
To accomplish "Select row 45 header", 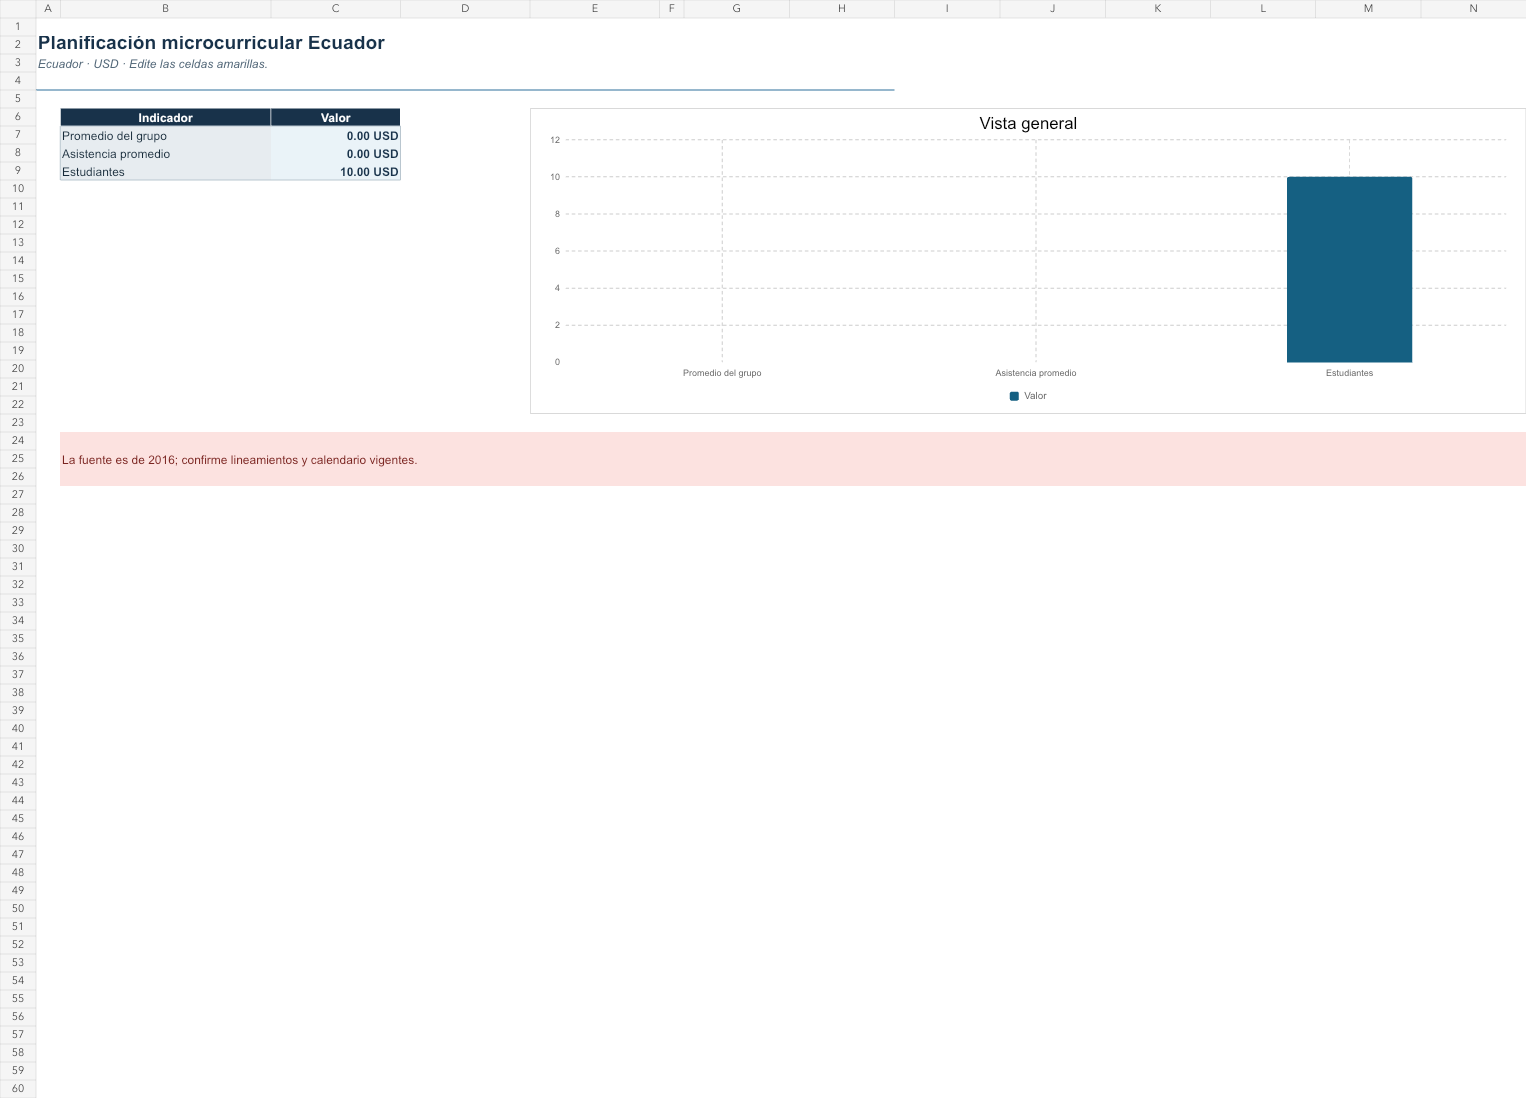I will (x=18, y=819).
